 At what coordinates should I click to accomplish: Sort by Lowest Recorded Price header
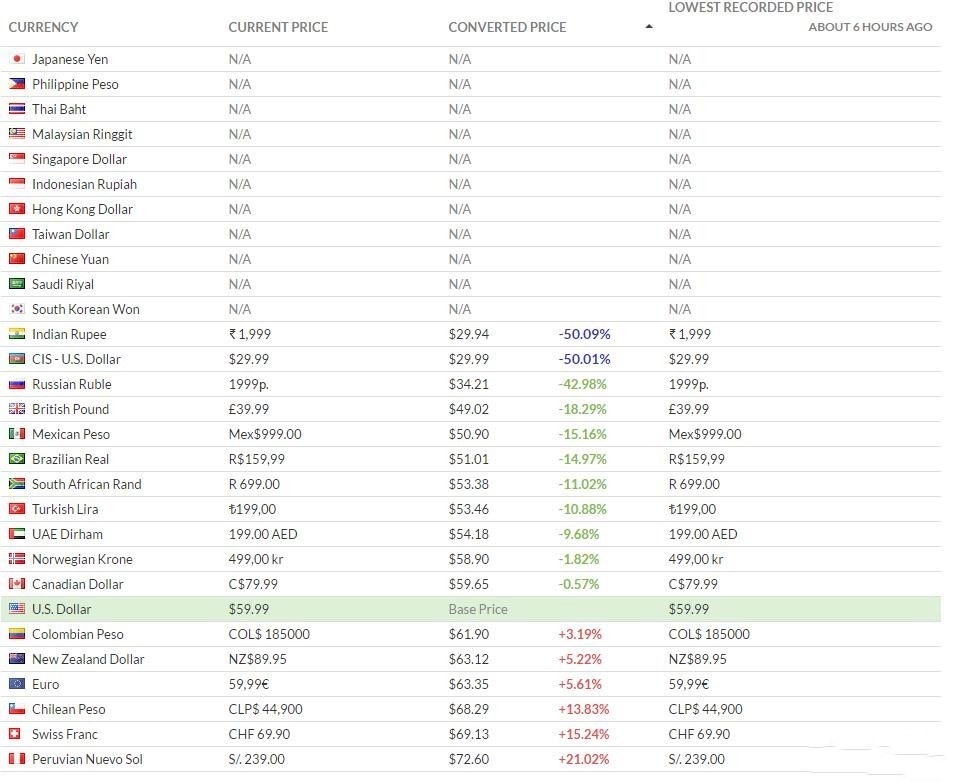tap(750, 8)
